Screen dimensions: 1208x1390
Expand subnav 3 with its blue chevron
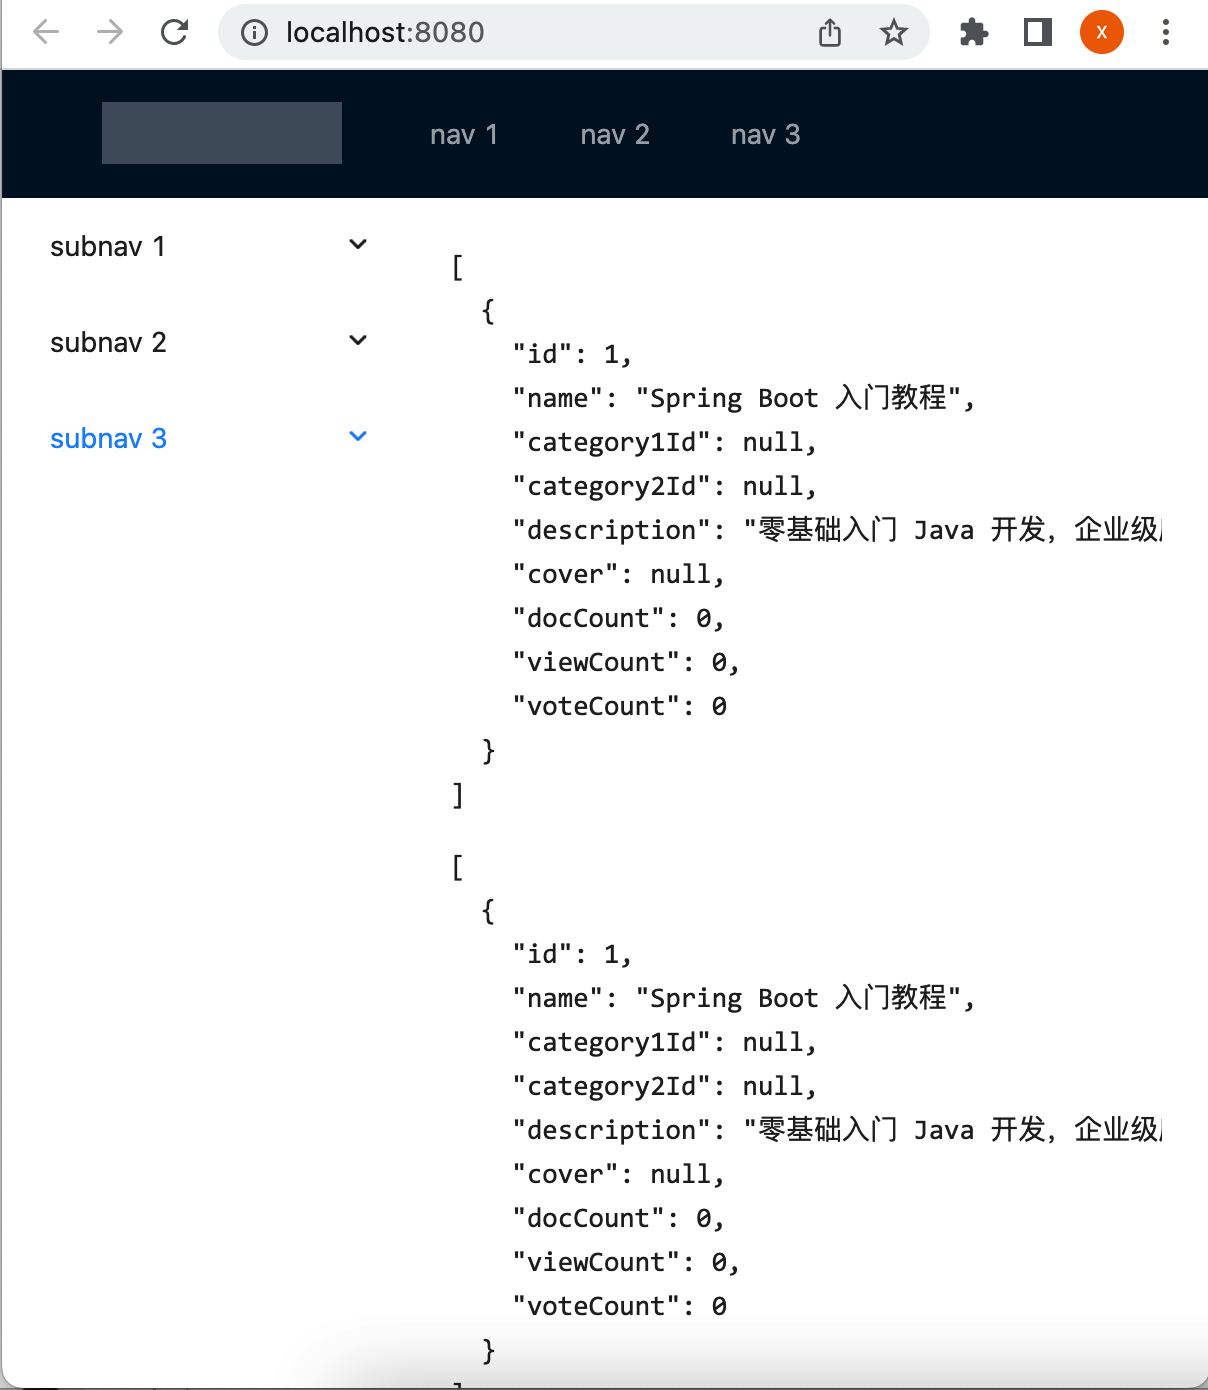pyautogui.click(x=358, y=436)
